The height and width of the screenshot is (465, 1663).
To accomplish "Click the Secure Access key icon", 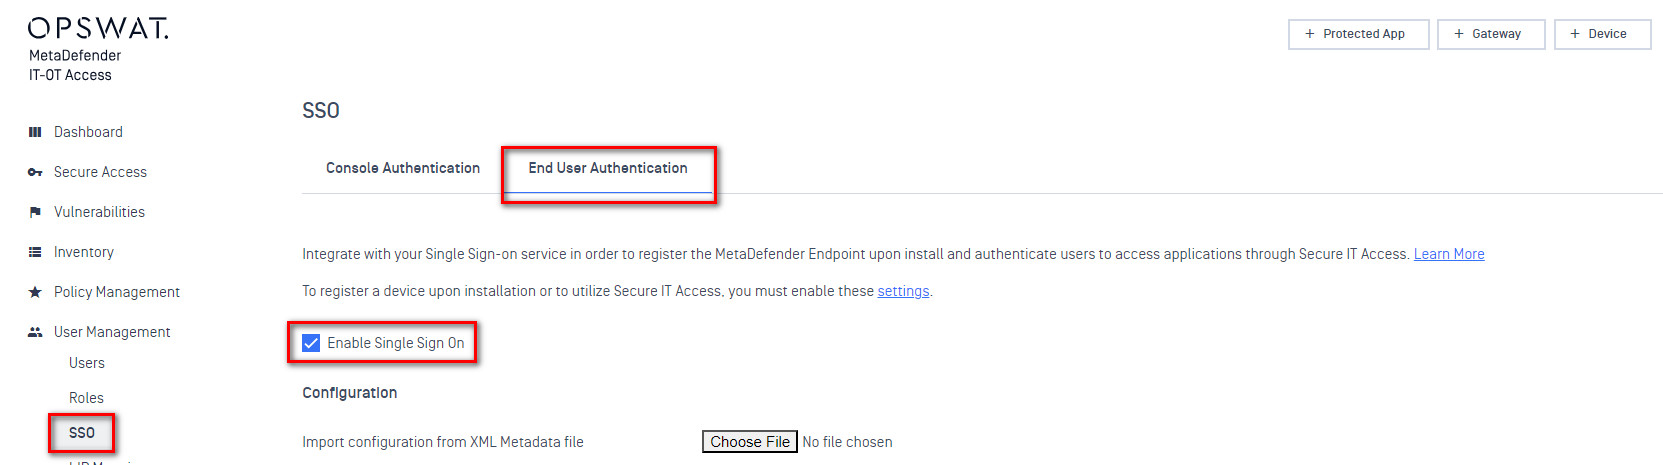I will pos(35,172).
